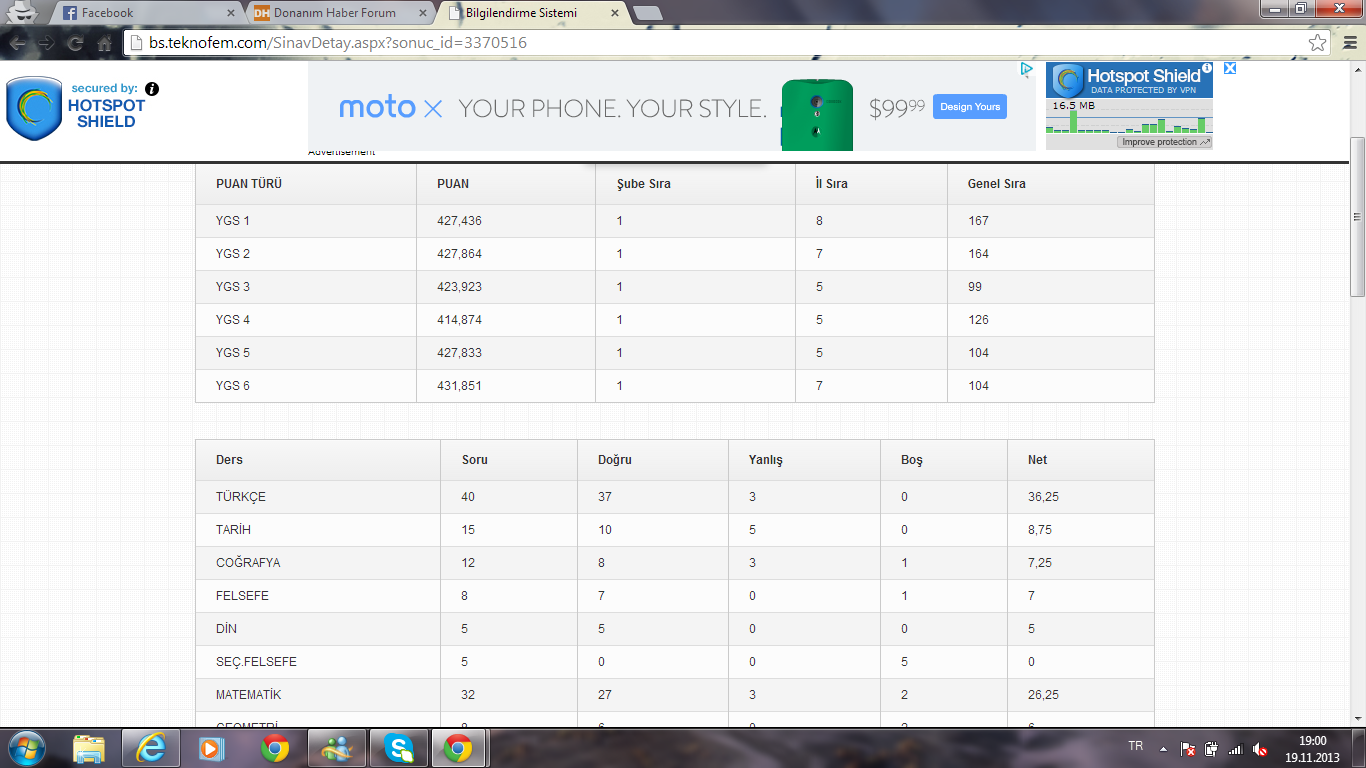Show hidden system tray icons

coord(1163,748)
